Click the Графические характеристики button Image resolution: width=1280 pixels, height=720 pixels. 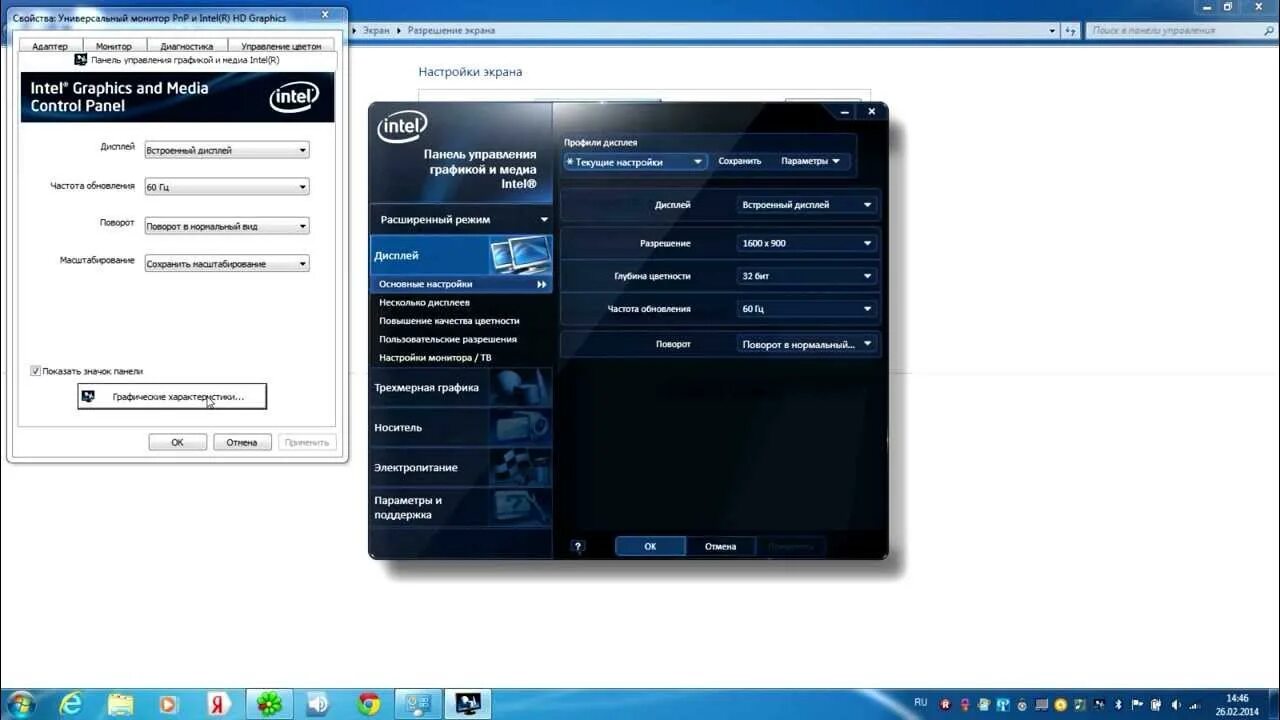click(x=172, y=397)
